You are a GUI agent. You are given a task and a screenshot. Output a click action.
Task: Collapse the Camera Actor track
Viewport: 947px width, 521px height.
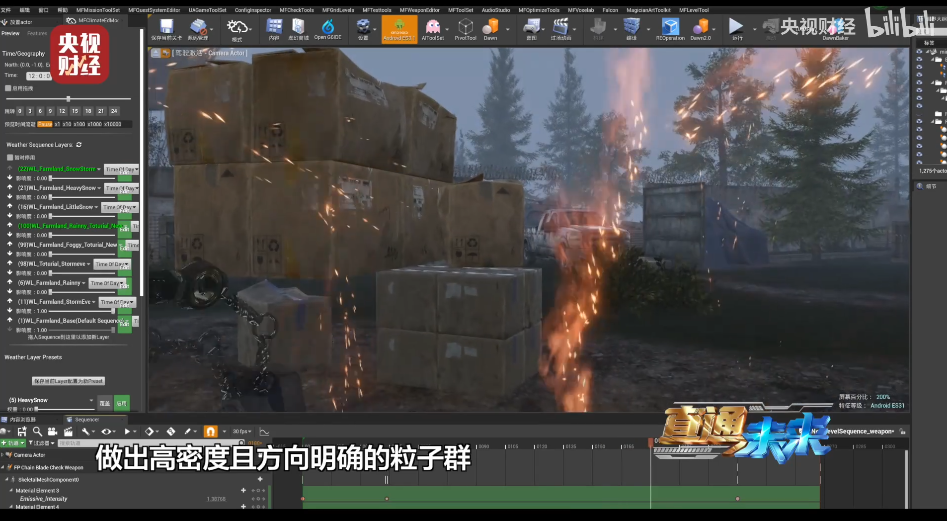[5, 454]
